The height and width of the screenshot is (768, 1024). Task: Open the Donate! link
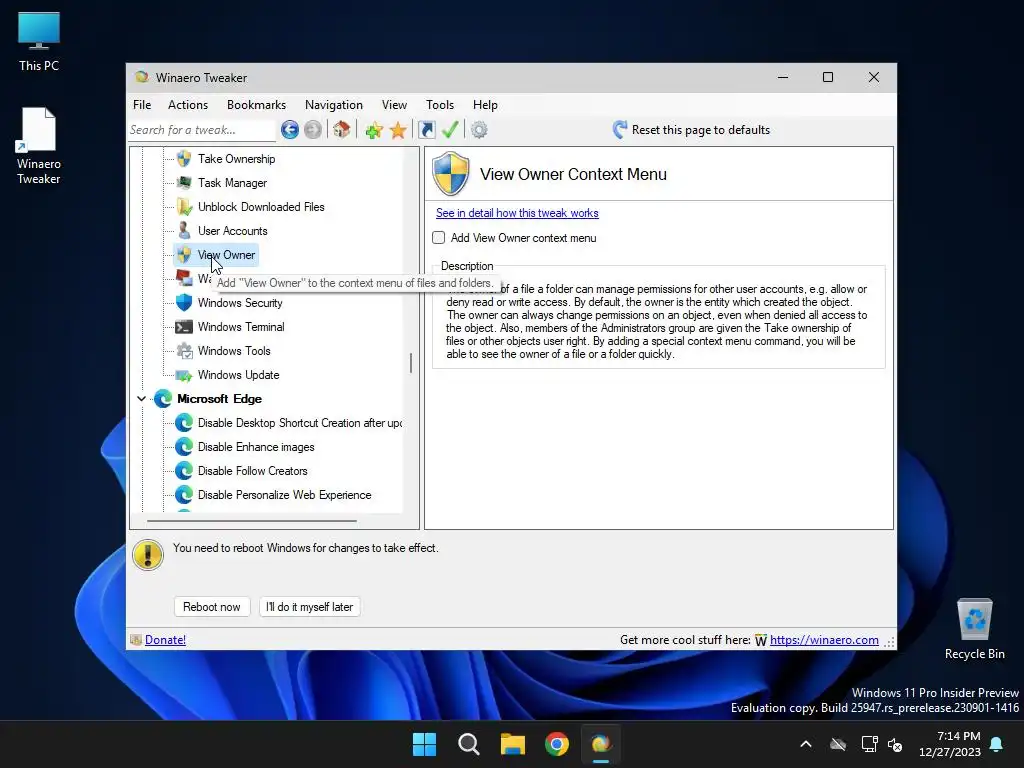click(165, 640)
